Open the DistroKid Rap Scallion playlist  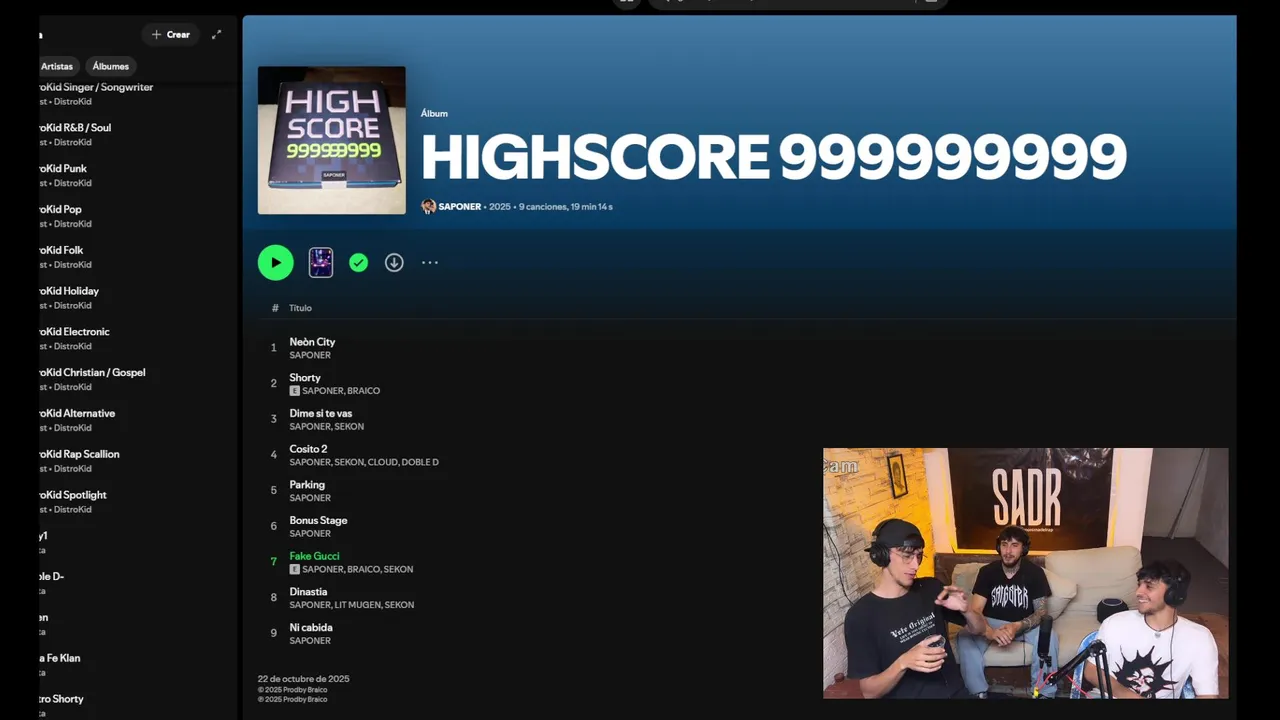click(138, 461)
